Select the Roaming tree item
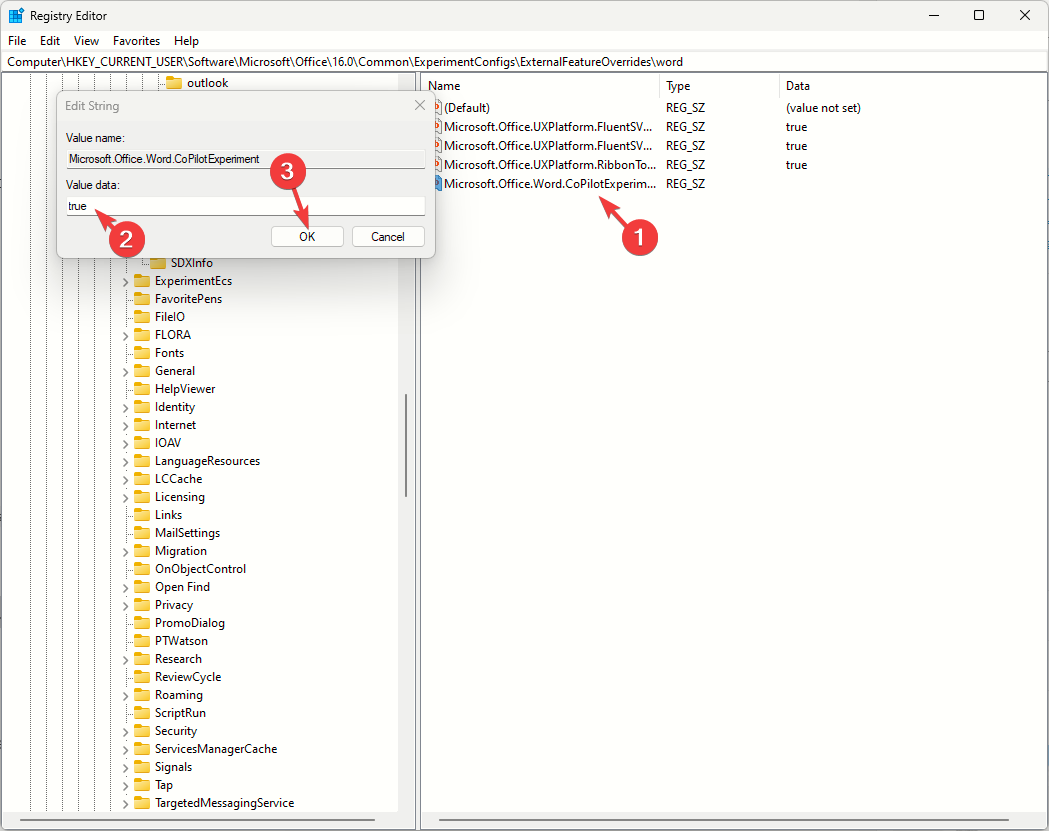Screen dimensions: 1049x831 pos(179,695)
